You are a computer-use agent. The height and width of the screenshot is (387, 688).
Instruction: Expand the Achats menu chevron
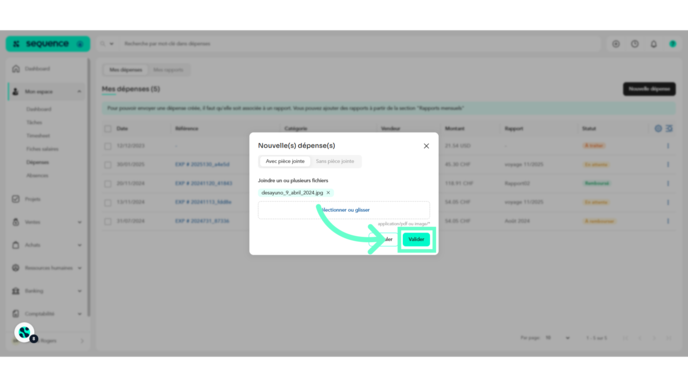tap(79, 245)
